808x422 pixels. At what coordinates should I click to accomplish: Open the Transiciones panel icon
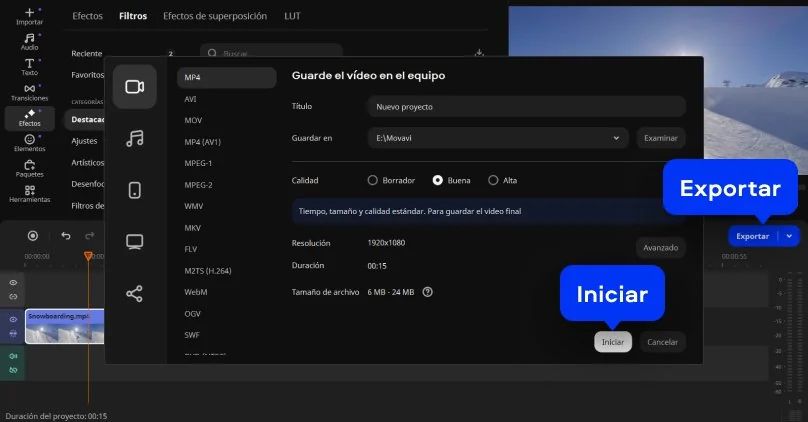pos(29,92)
